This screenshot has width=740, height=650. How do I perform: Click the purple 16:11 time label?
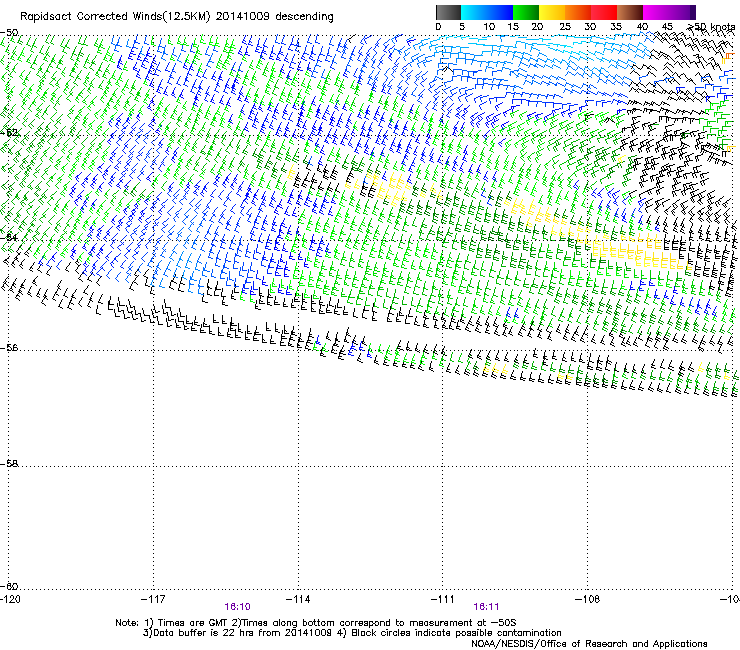(x=486, y=607)
